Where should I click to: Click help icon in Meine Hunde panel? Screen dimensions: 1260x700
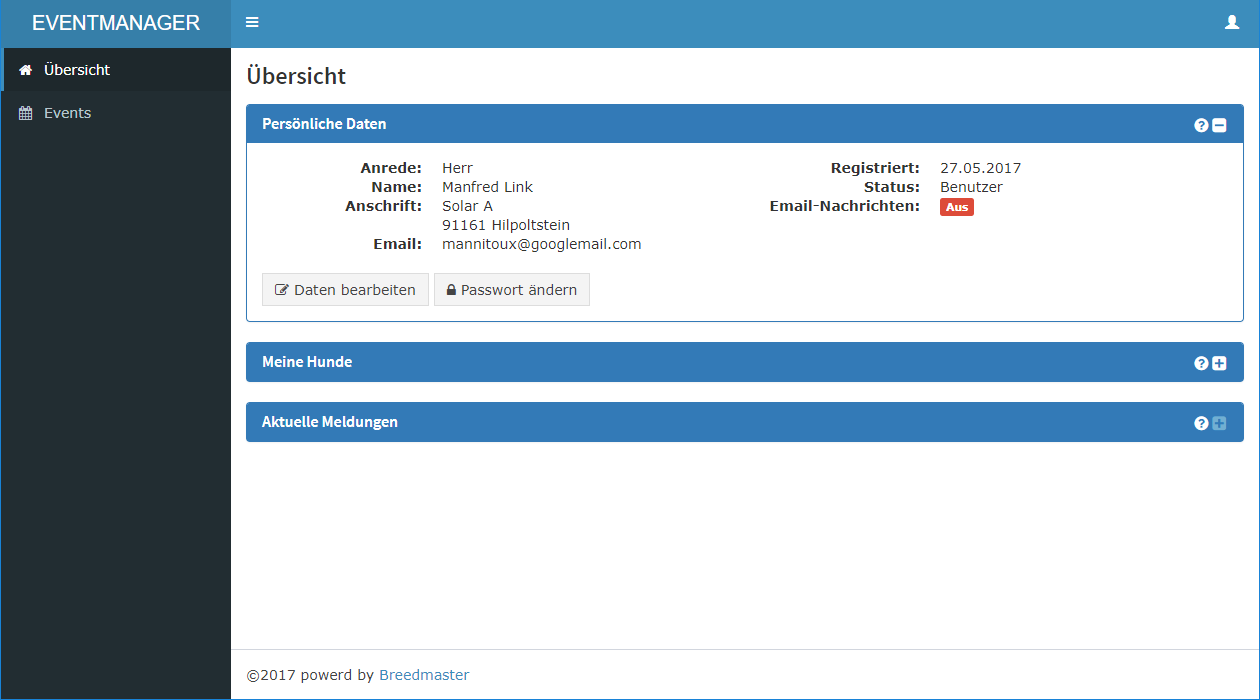coord(1201,363)
